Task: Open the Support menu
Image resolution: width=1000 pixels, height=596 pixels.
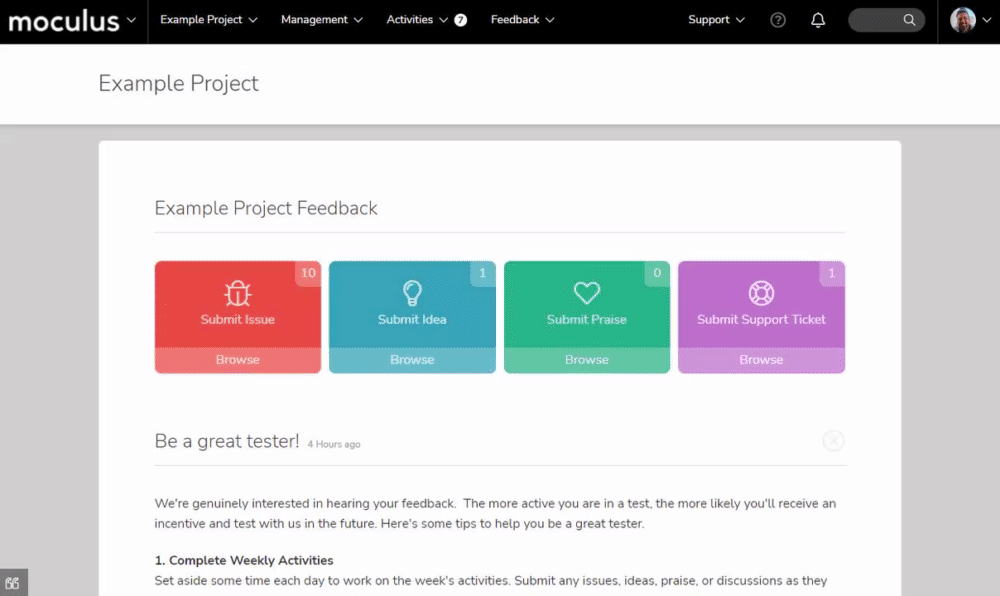Action: point(716,20)
